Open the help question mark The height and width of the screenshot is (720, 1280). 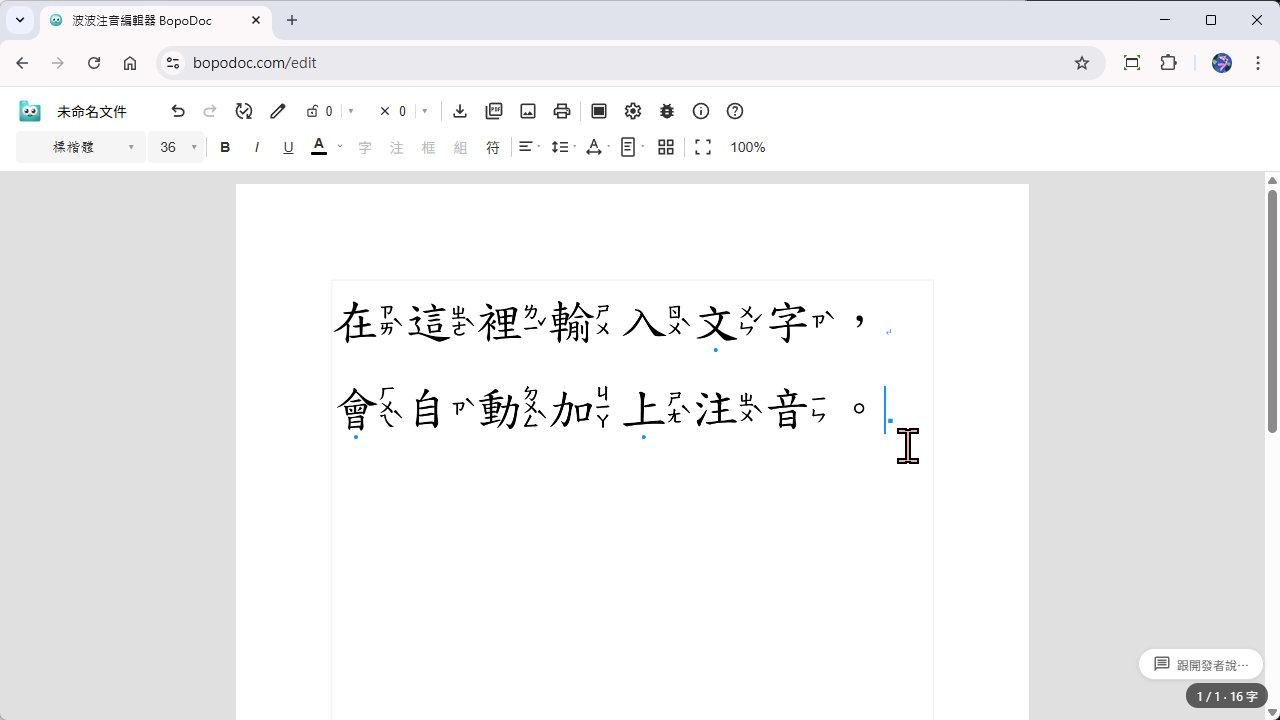click(x=735, y=111)
